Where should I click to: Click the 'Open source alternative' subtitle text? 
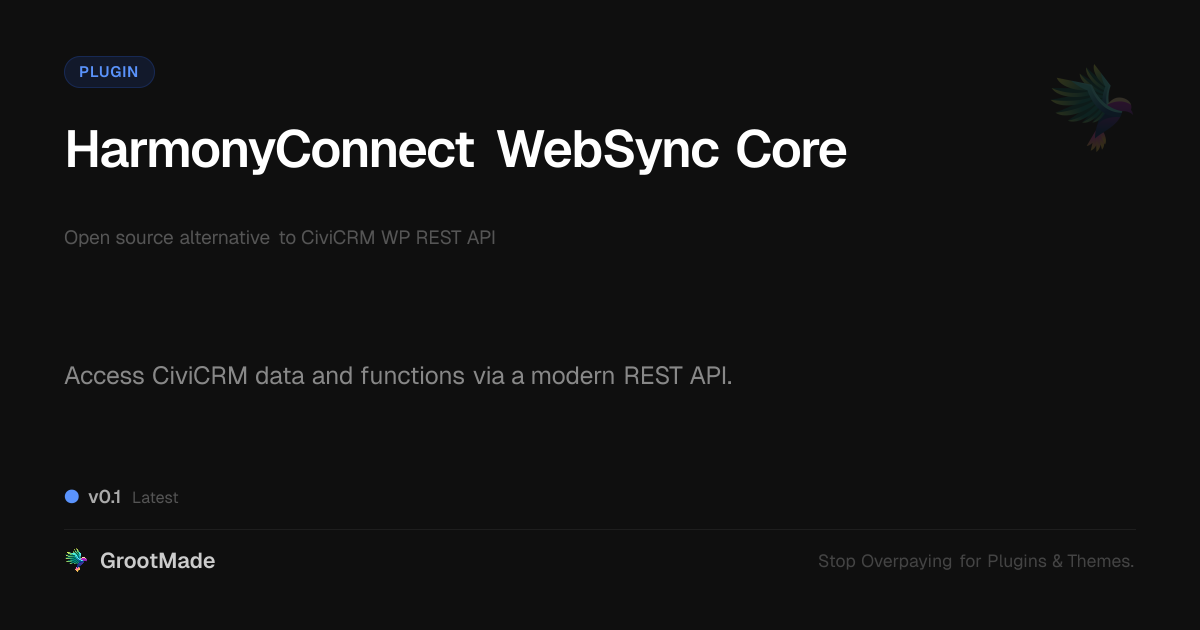pos(166,238)
